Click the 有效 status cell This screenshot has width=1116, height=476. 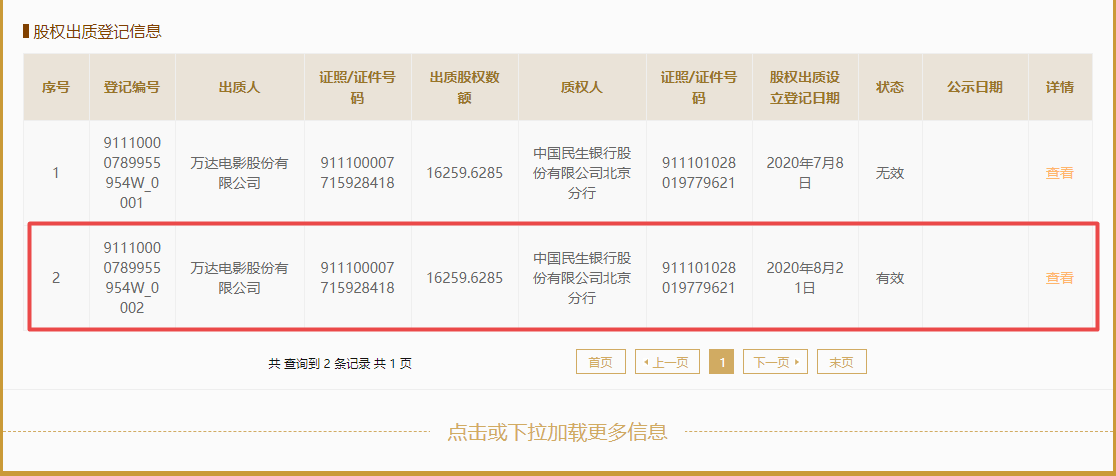click(890, 278)
